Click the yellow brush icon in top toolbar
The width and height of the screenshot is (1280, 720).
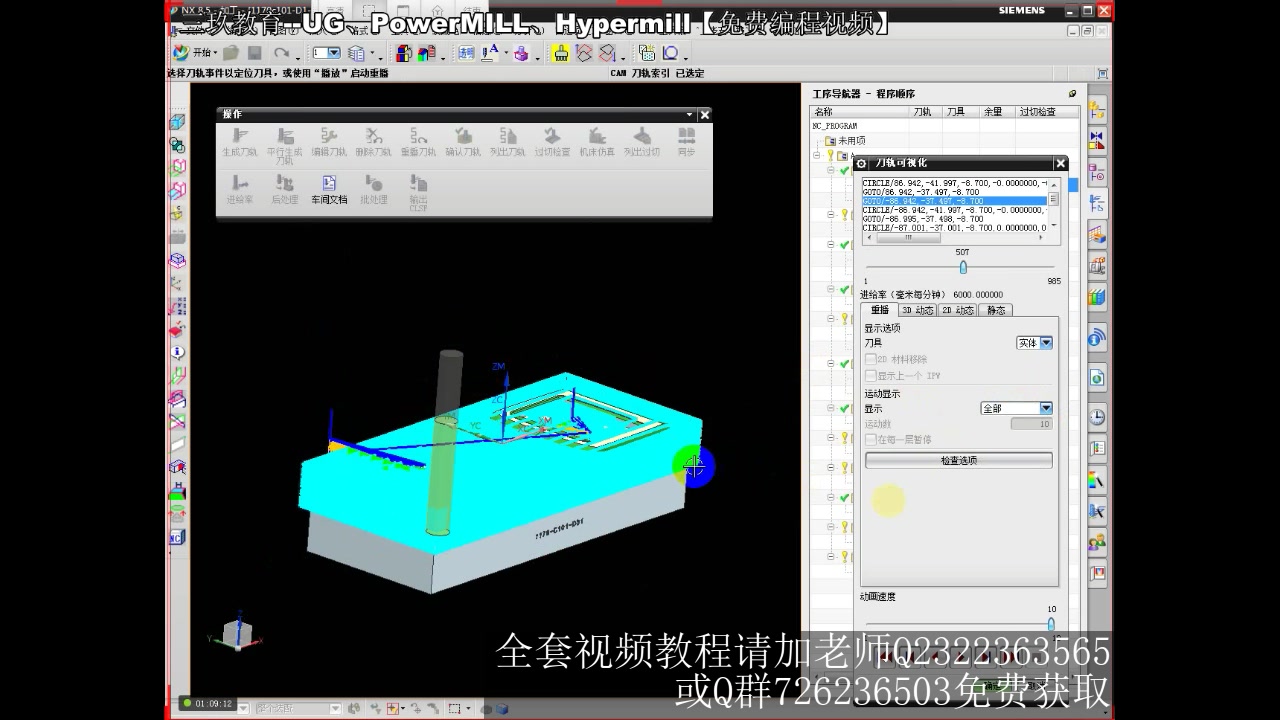coord(561,53)
